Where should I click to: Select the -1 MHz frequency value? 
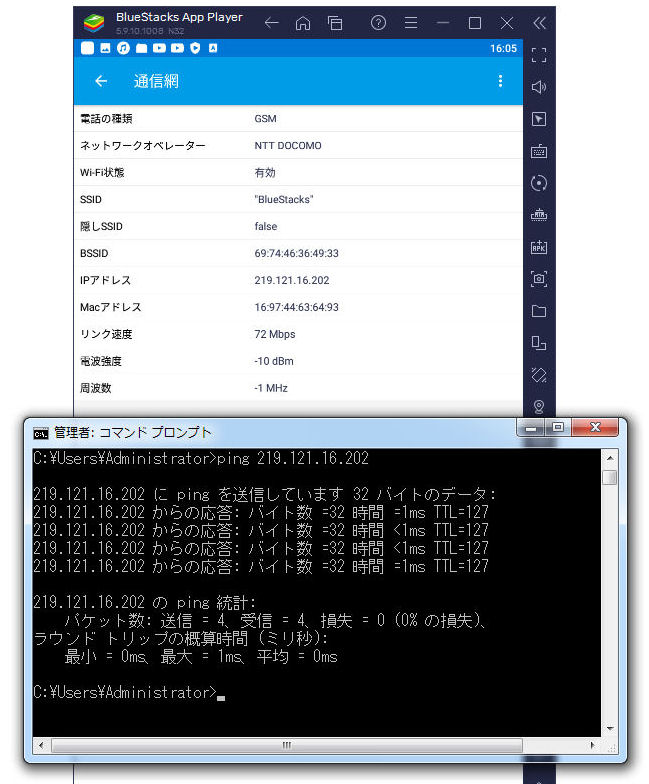coord(270,388)
